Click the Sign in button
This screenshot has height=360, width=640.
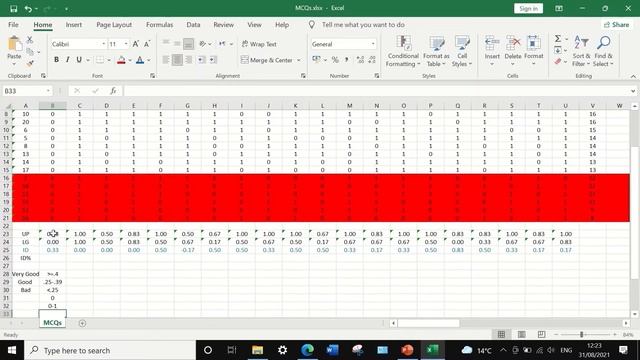pos(529,9)
